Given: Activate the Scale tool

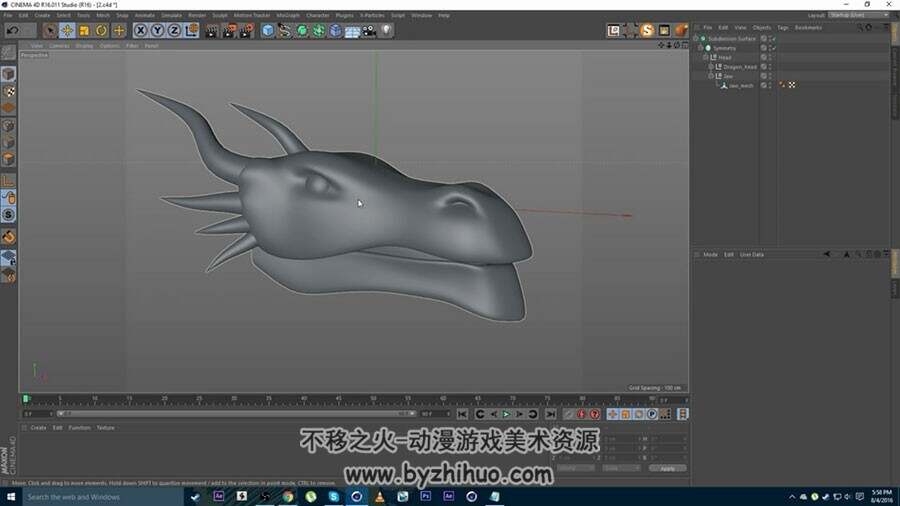Looking at the screenshot, I should [84, 30].
